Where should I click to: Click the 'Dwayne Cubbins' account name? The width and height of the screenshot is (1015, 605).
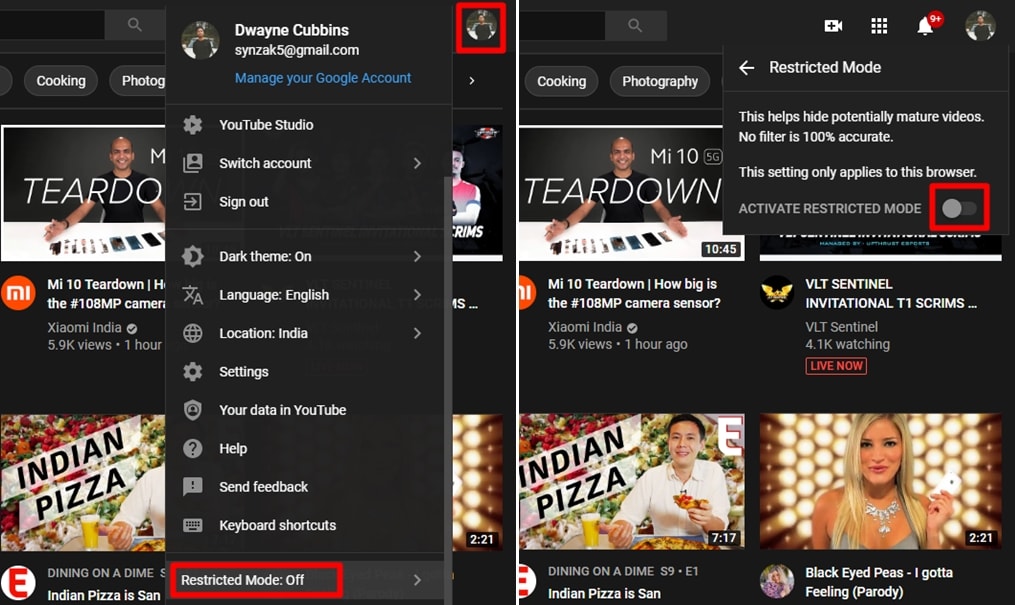point(291,30)
